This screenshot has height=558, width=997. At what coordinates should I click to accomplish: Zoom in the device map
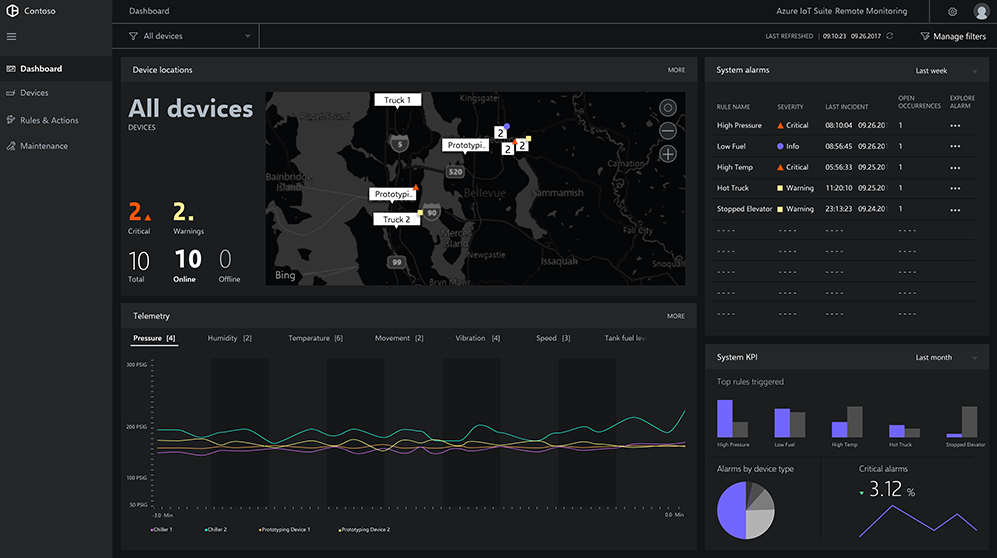pyautogui.click(x=668, y=154)
